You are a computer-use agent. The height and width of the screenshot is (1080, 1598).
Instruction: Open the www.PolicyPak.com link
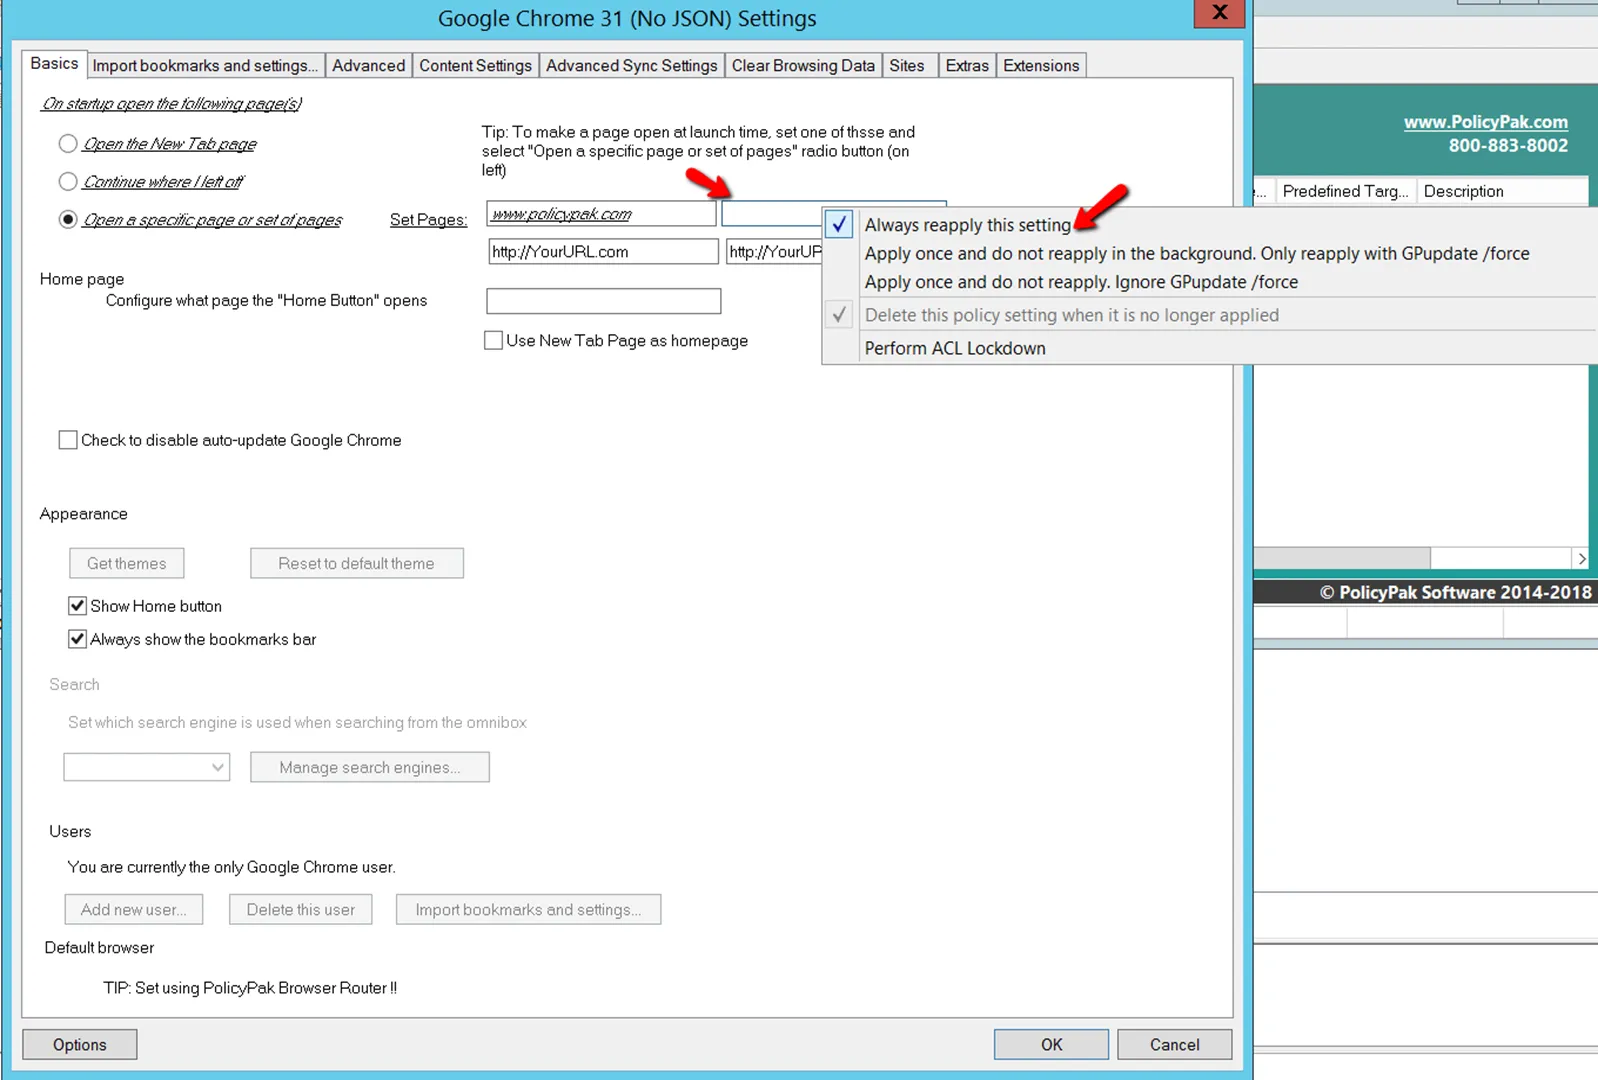tap(1485, 122)
